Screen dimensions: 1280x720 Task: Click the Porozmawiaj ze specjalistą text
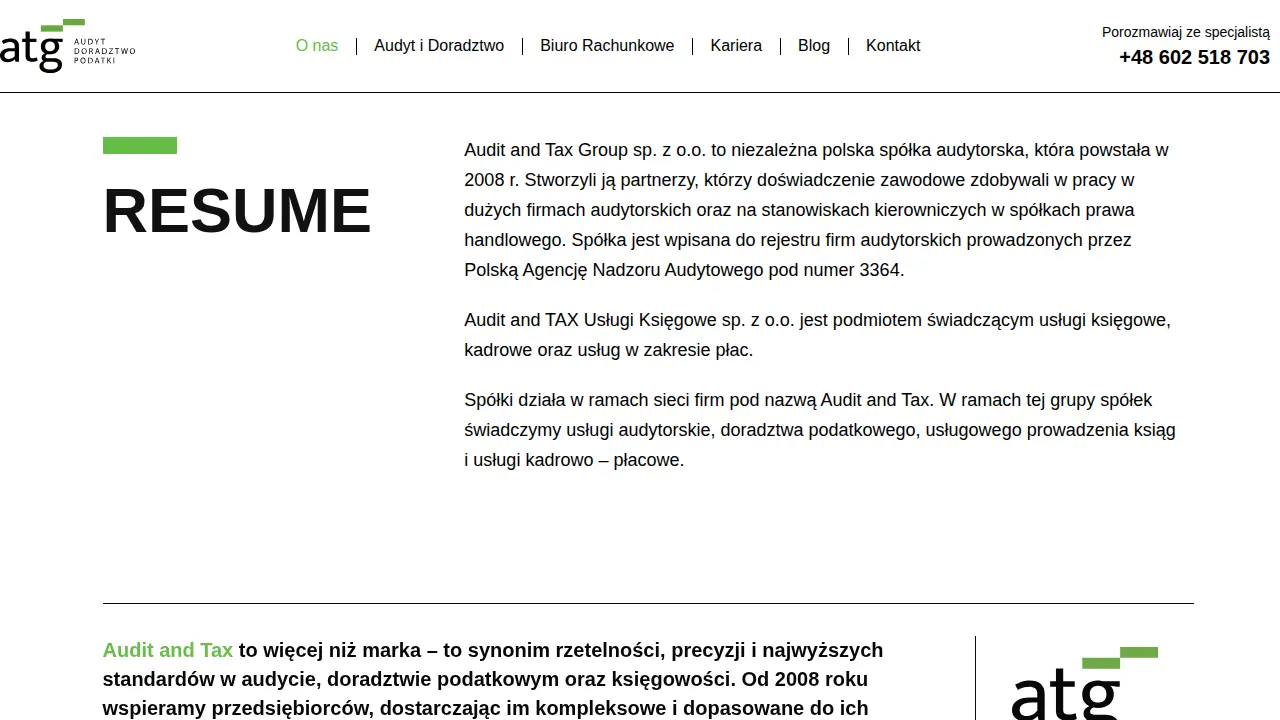click(1186, 32)
